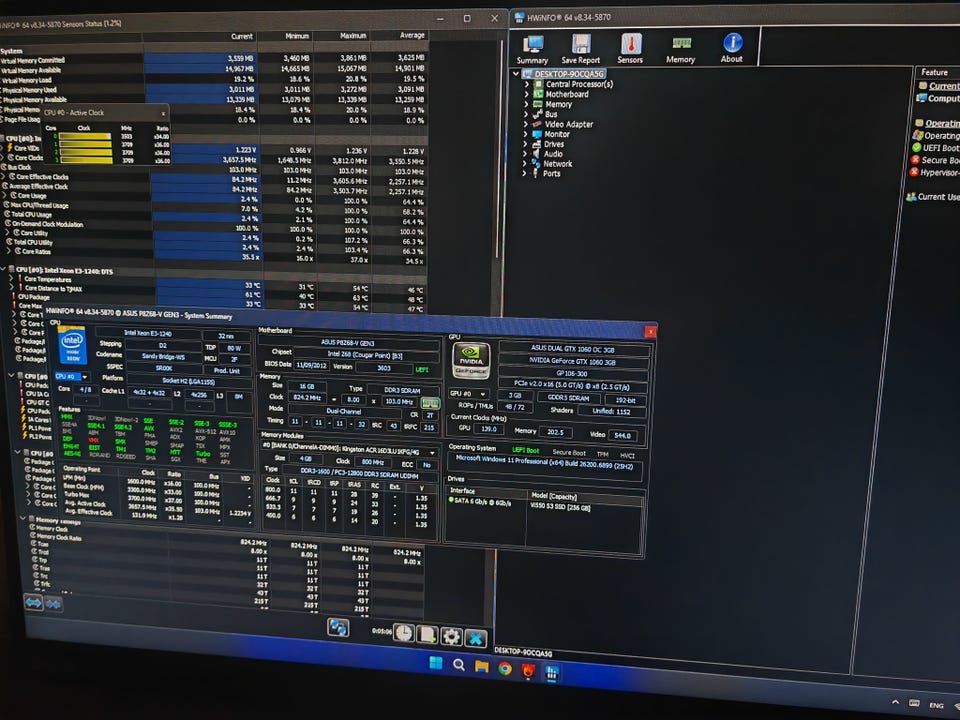Click the VI550 S3 SSD drive entry
This screenshot has width=960, height=720.
coord(560,507)
